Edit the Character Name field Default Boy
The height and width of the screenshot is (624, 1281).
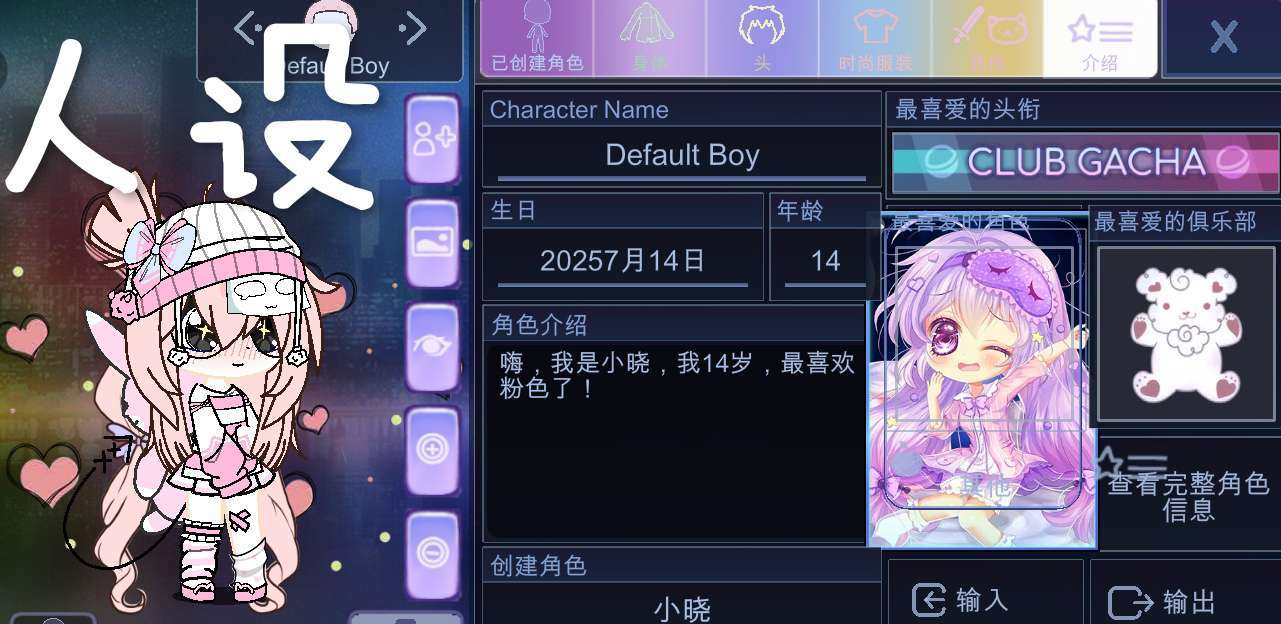pos(682,157)
